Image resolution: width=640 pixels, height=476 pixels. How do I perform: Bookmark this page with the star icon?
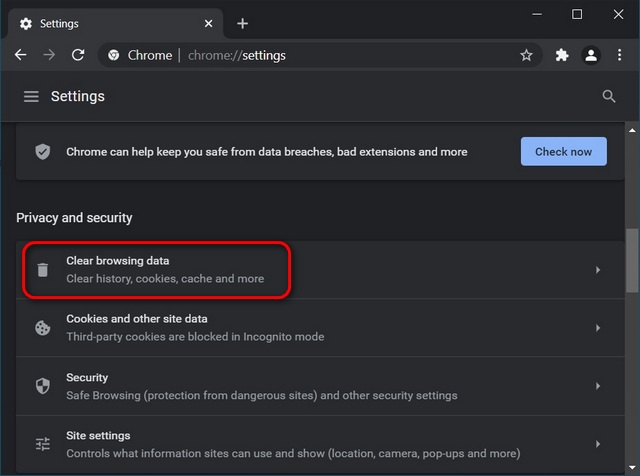click(526, 55)
